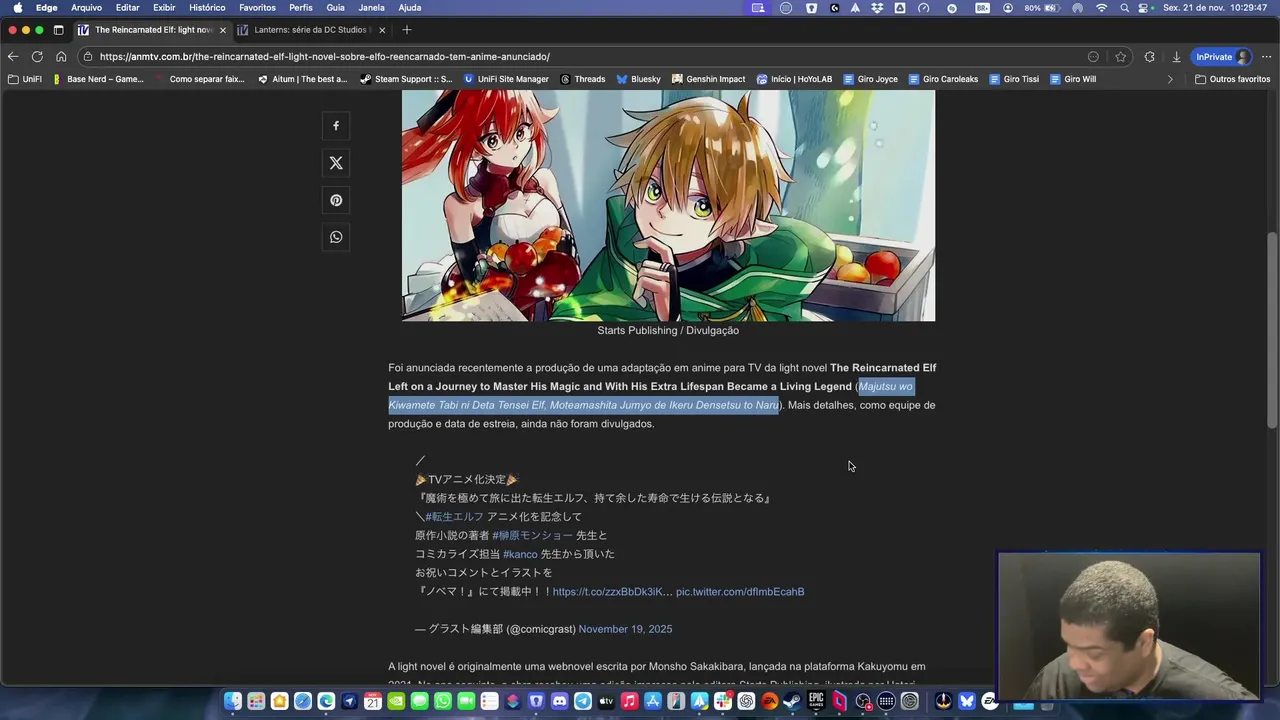
Task: Show more bookmarks chevron
Action: tap(1170, 79)
